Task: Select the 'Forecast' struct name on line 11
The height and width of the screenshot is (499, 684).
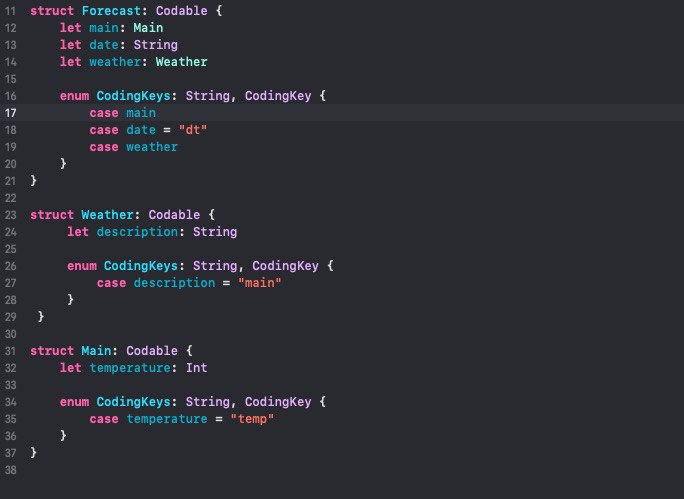Action: tap(111, 11)
